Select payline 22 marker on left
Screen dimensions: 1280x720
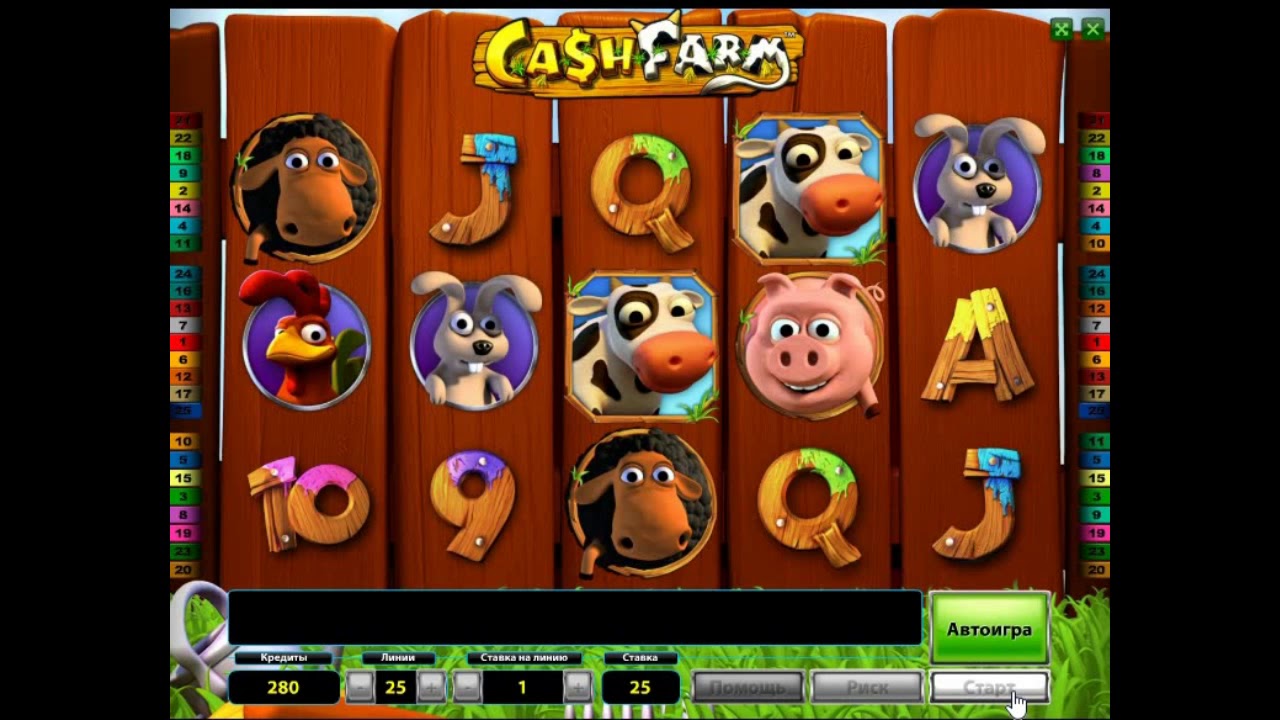pos(183,138)
